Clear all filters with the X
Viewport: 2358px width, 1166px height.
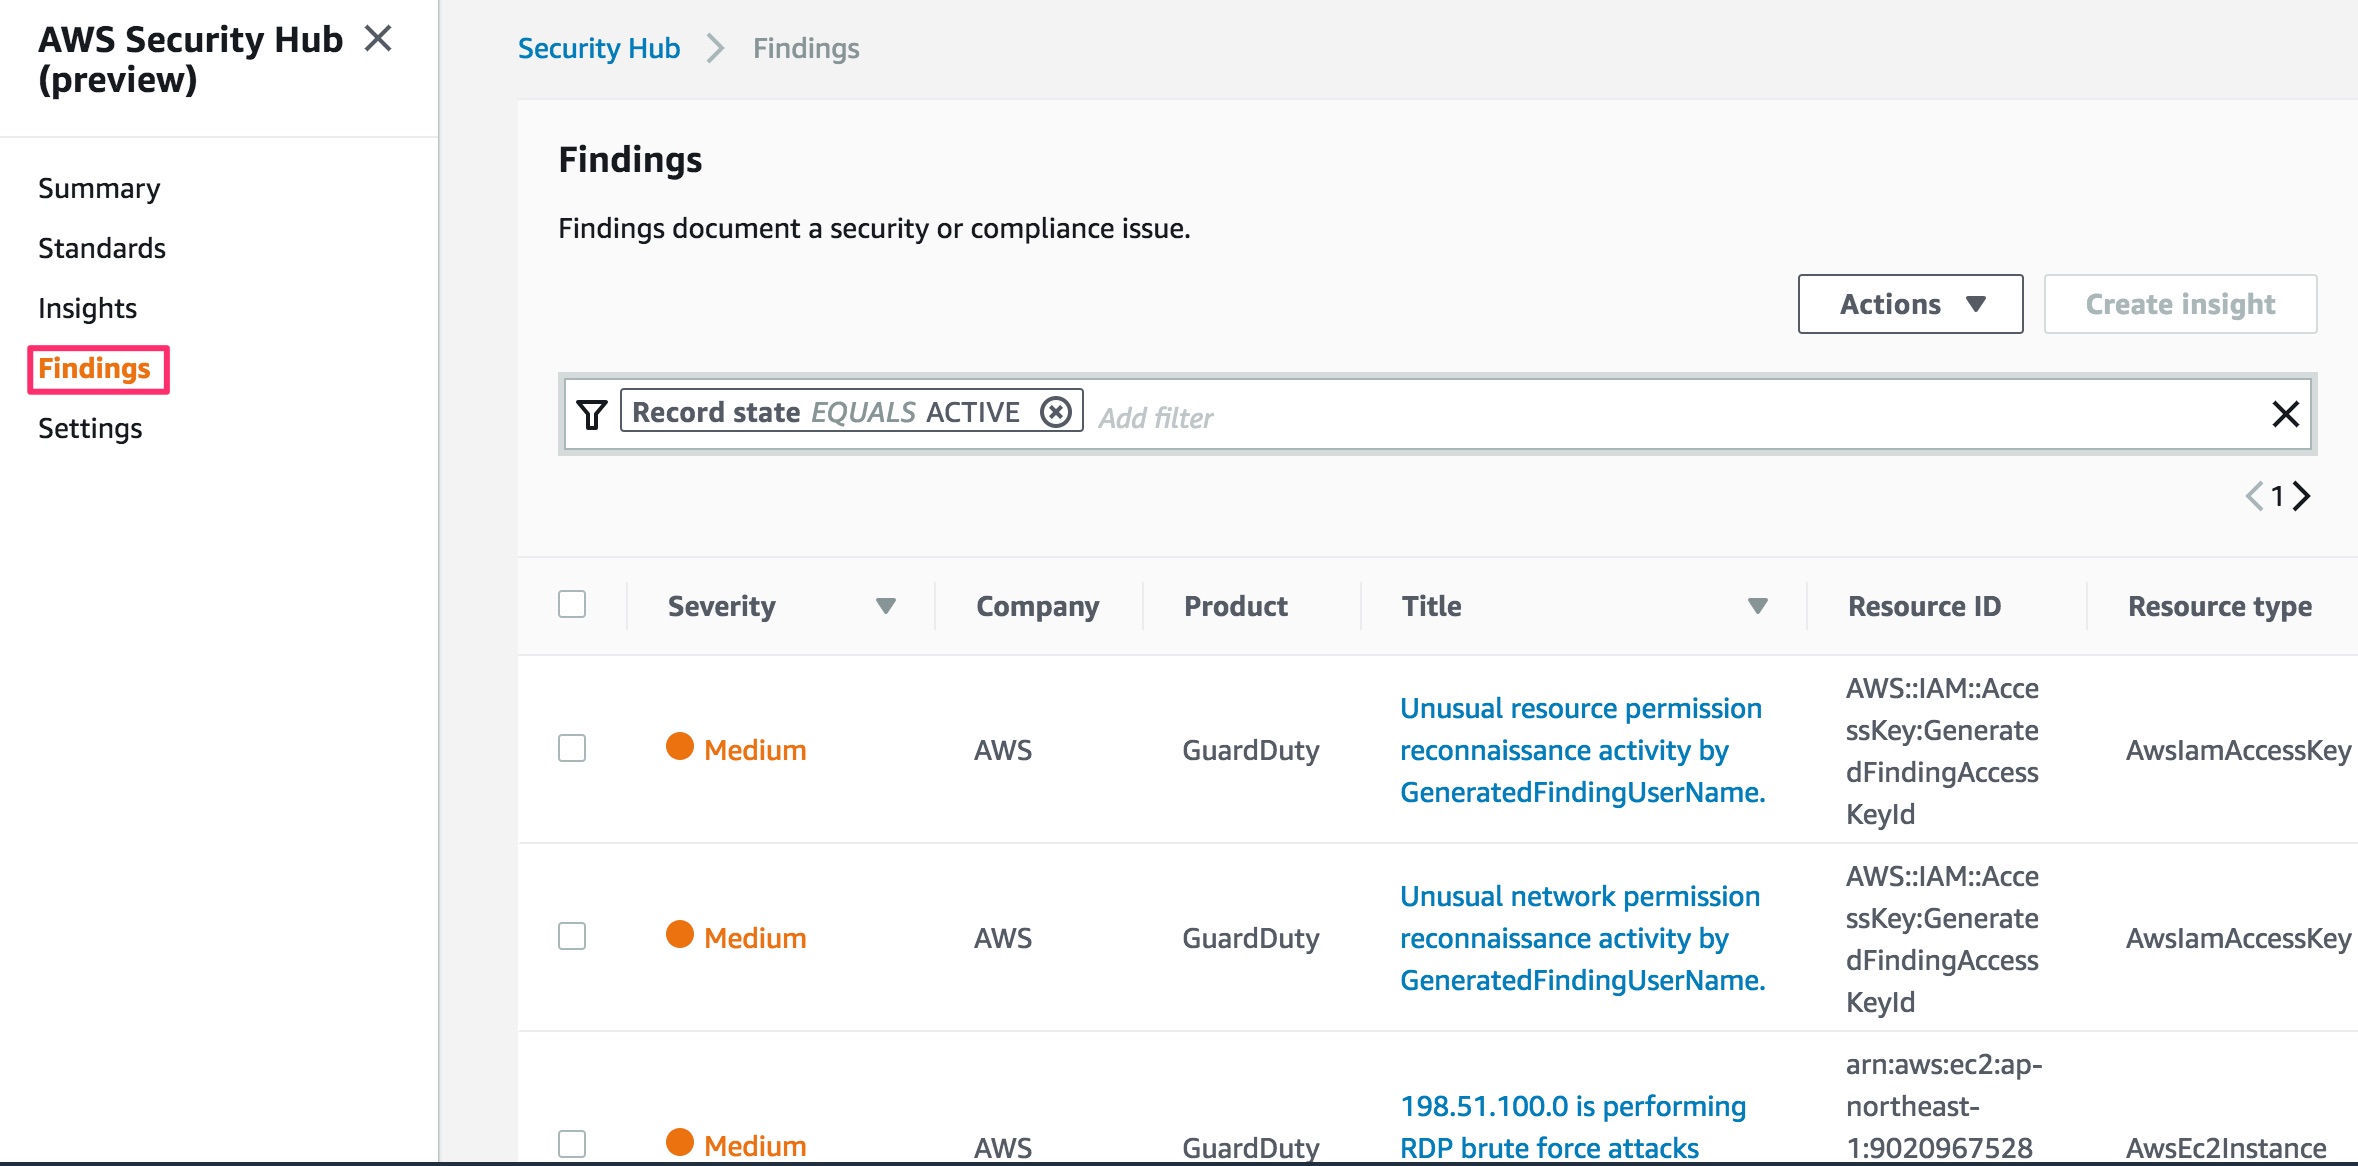coord(2285,413)
